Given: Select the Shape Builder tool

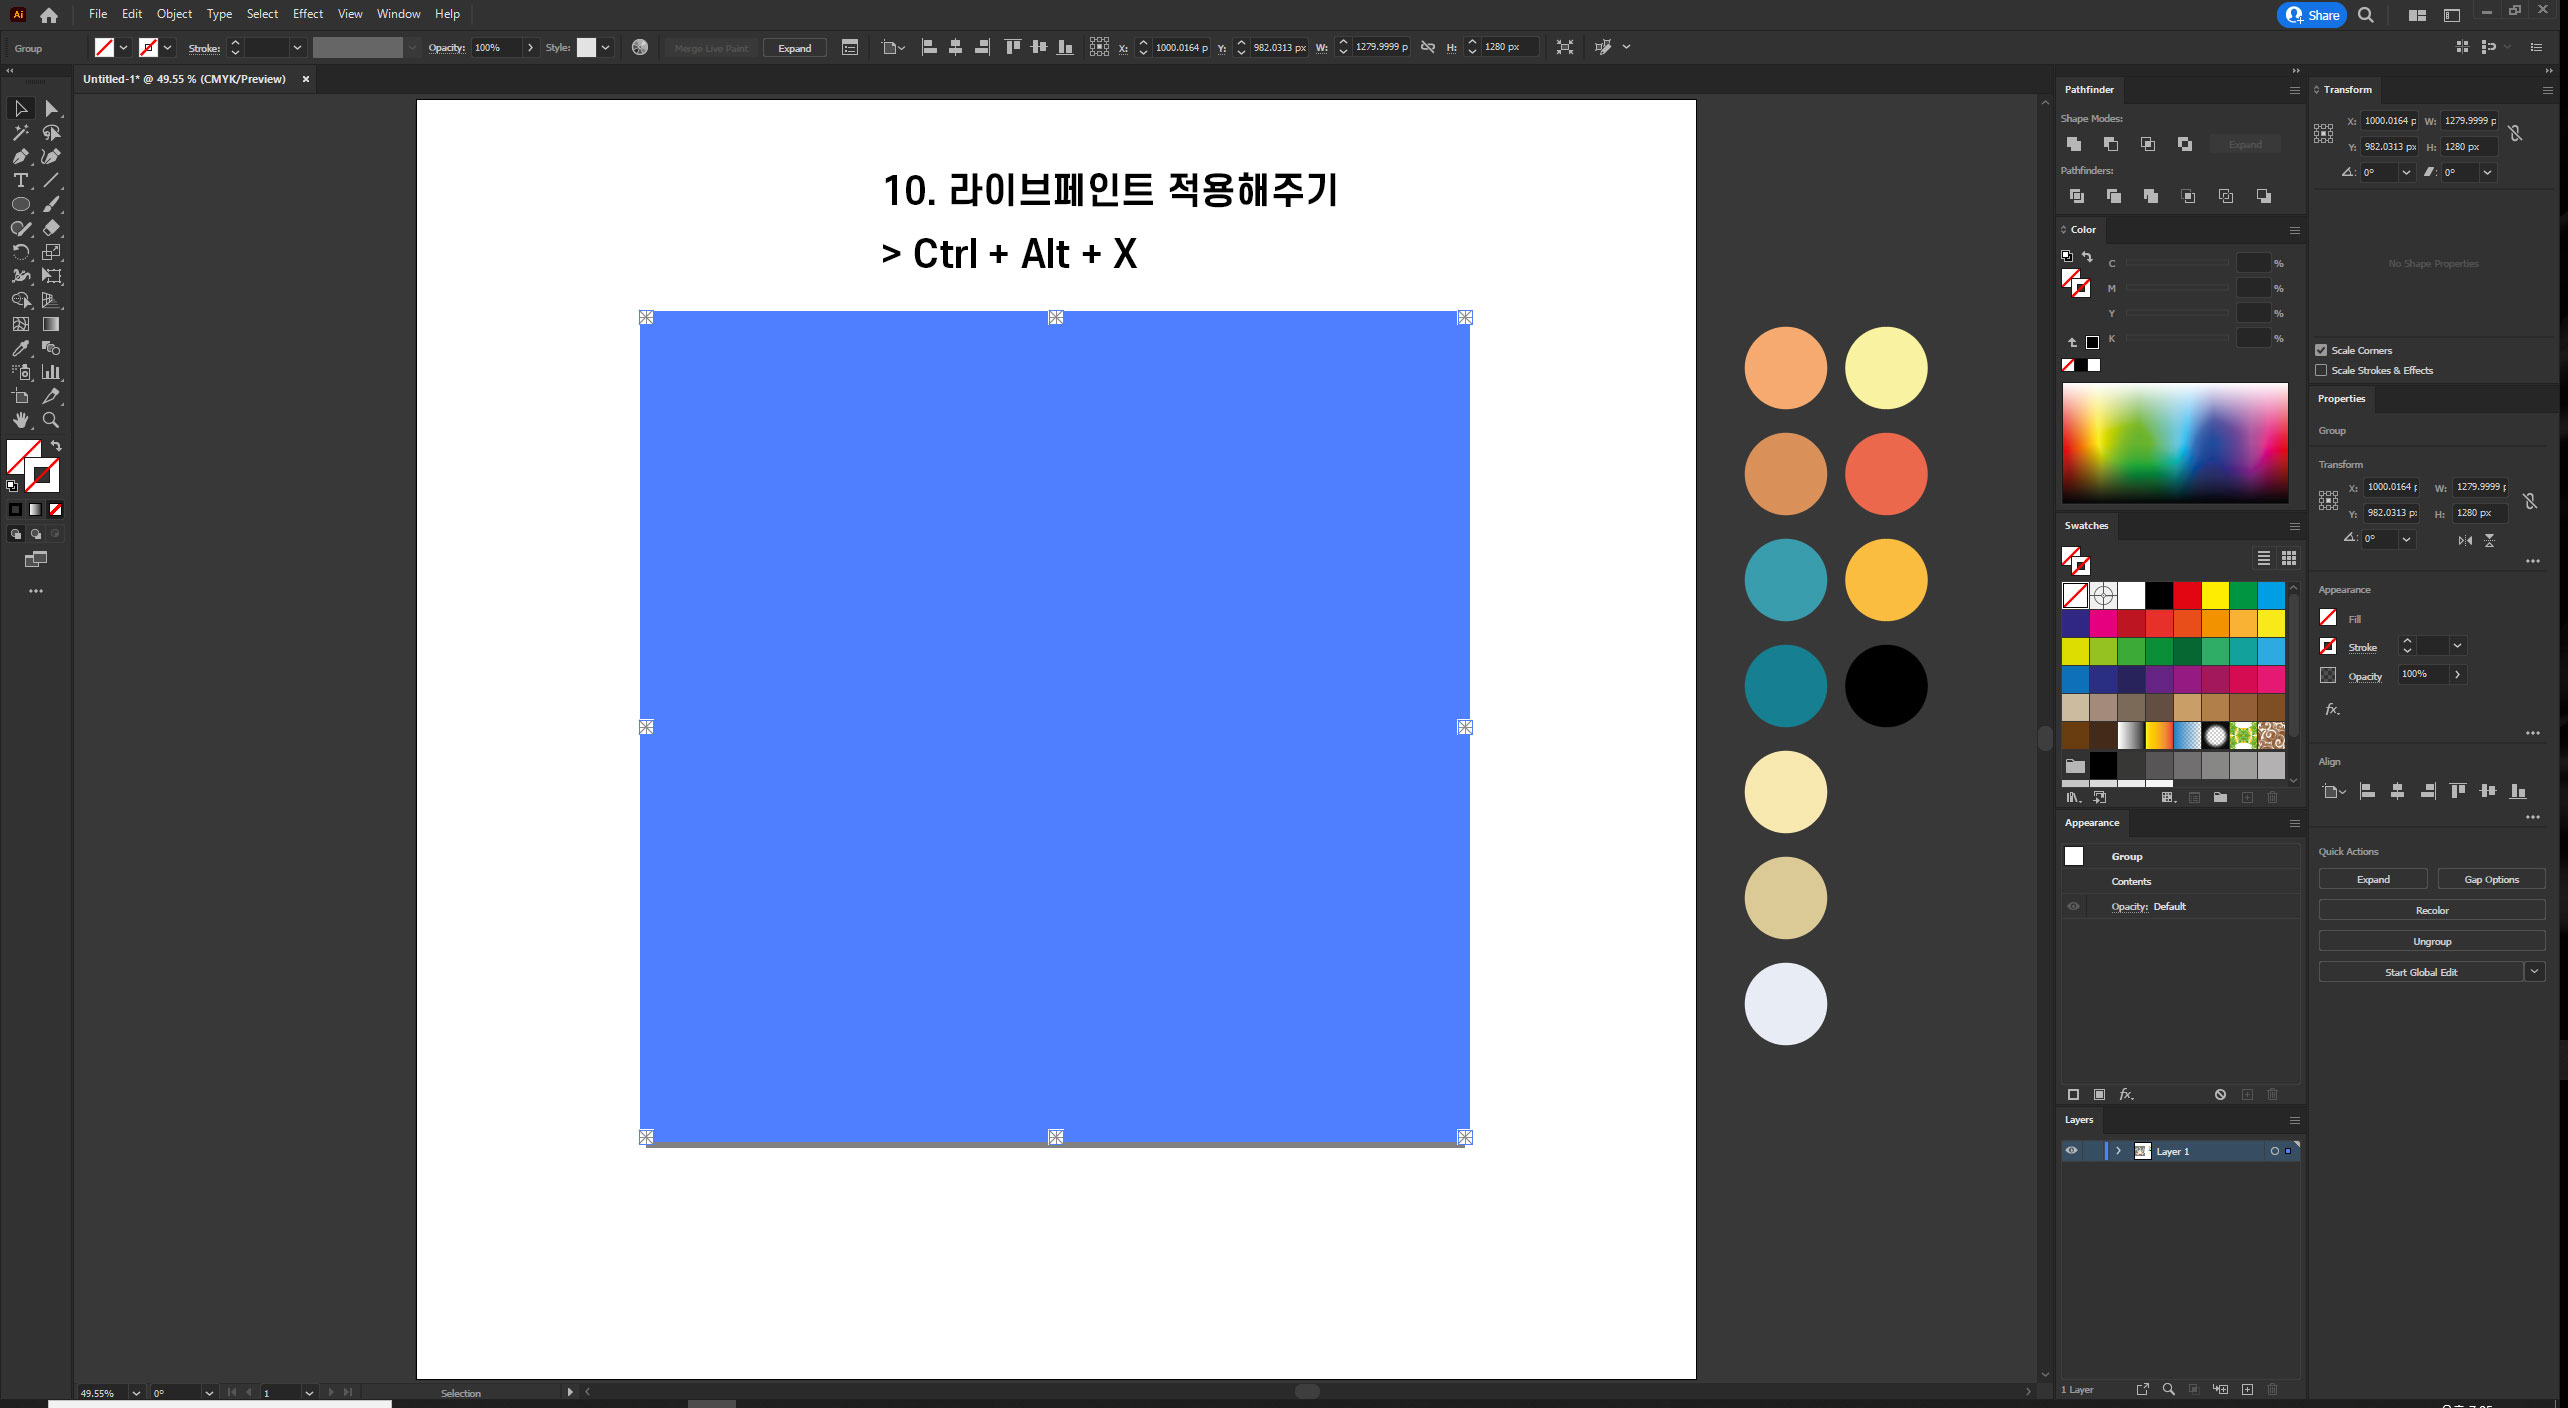Looking at the screenshot, I should pos(20,300).
